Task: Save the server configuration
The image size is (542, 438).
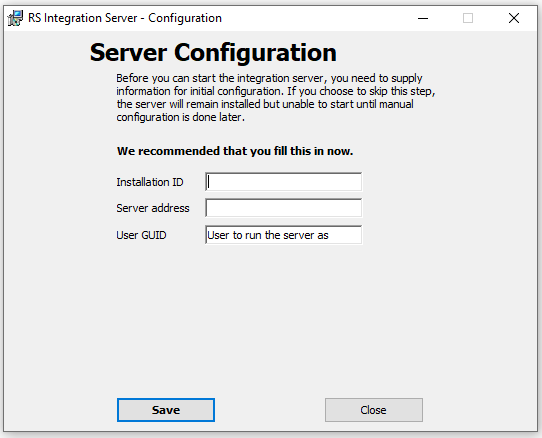Action: [x=166, y=410]
